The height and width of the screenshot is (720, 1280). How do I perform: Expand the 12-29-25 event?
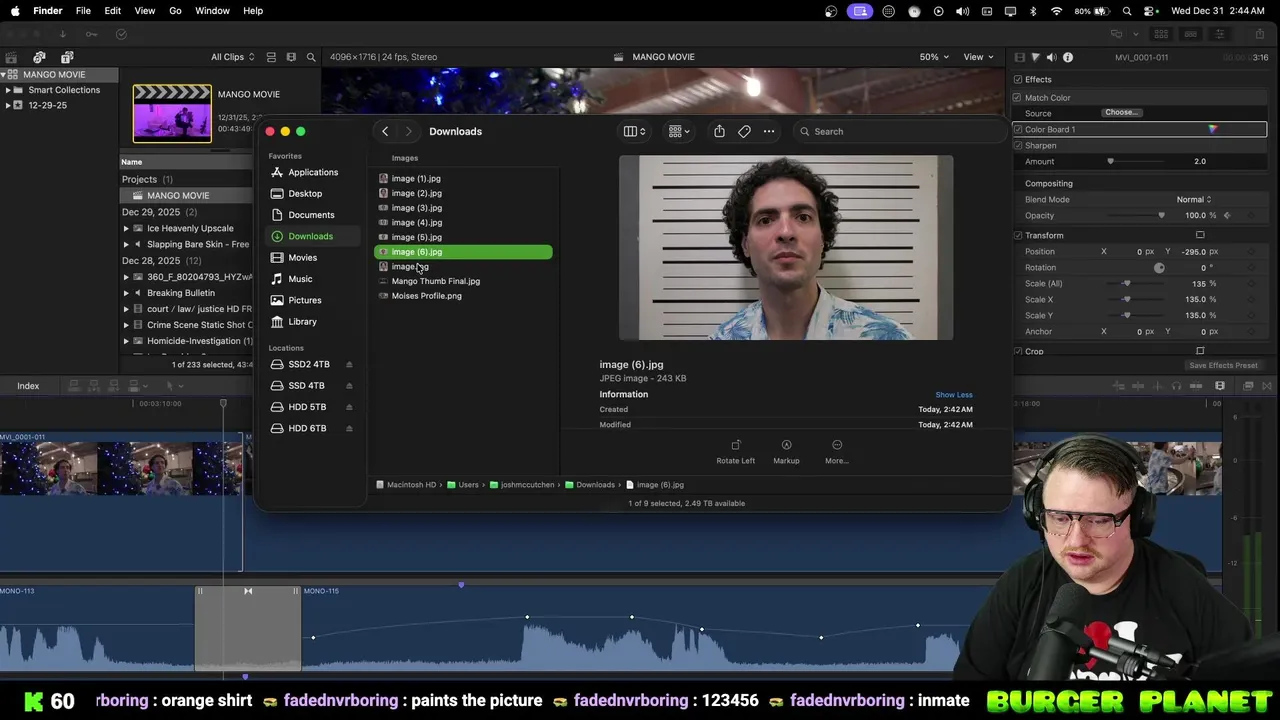[x=7, y=105]
